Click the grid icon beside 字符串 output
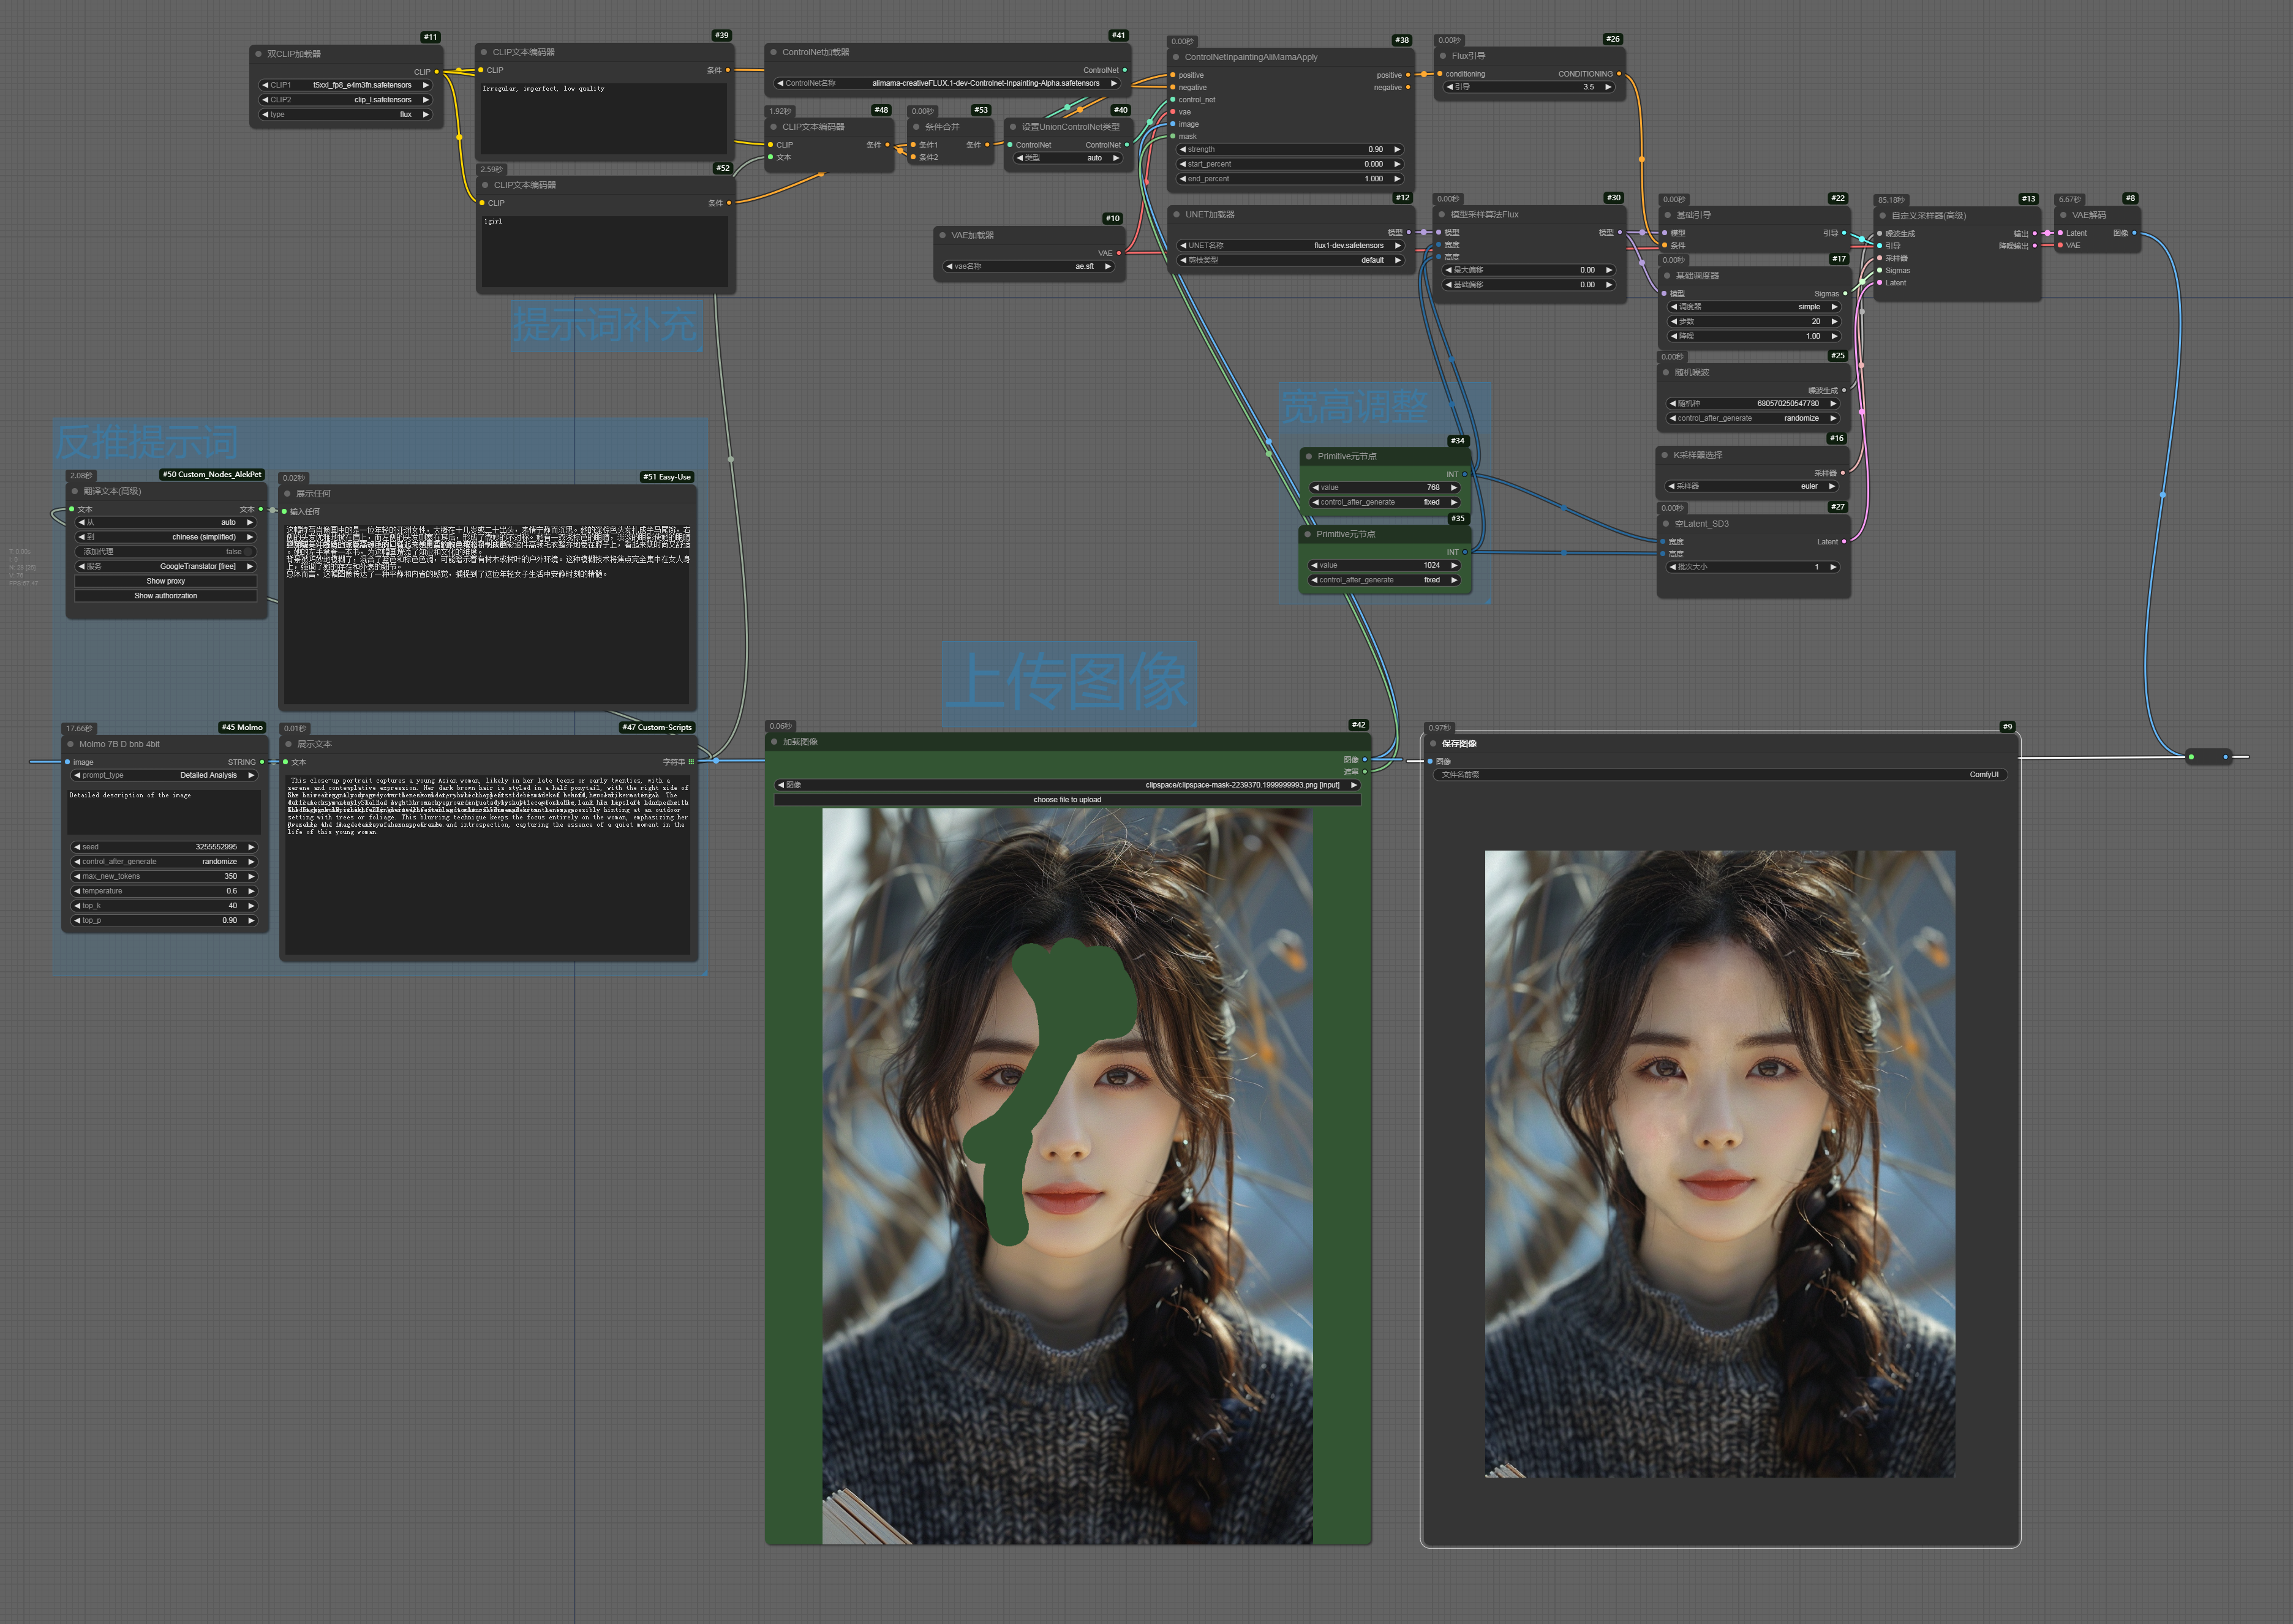Screen dimensions: 2293x1624 pos(691,762)
